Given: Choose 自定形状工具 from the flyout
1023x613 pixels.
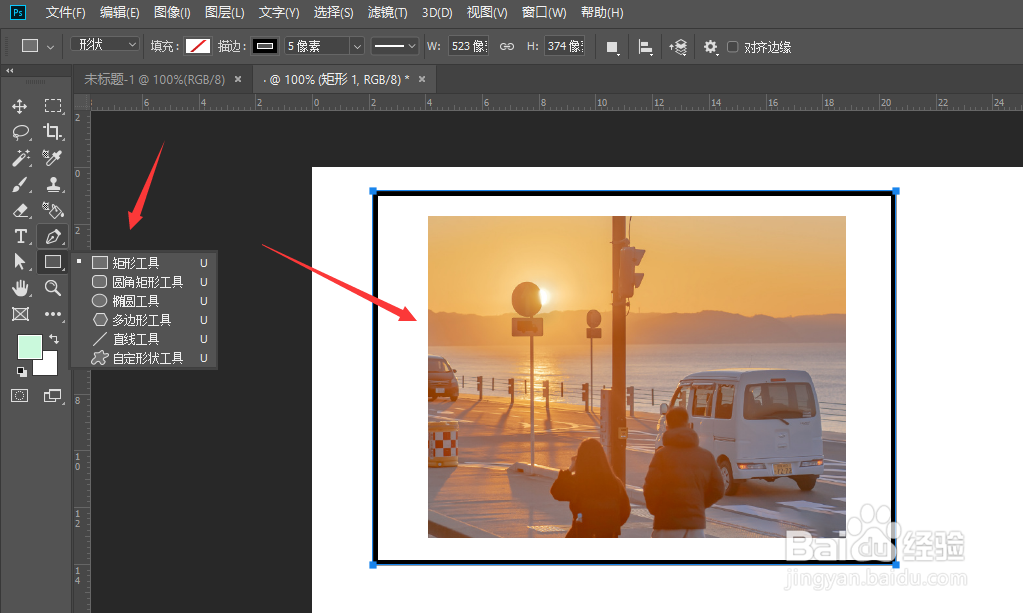Looking at the screenshot, I should 144,358.
